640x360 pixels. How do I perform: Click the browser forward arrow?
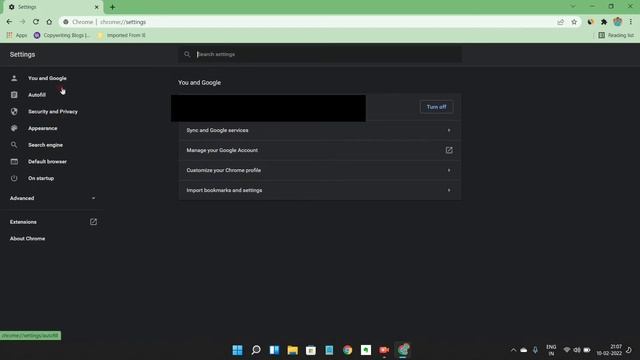(22, 22)
